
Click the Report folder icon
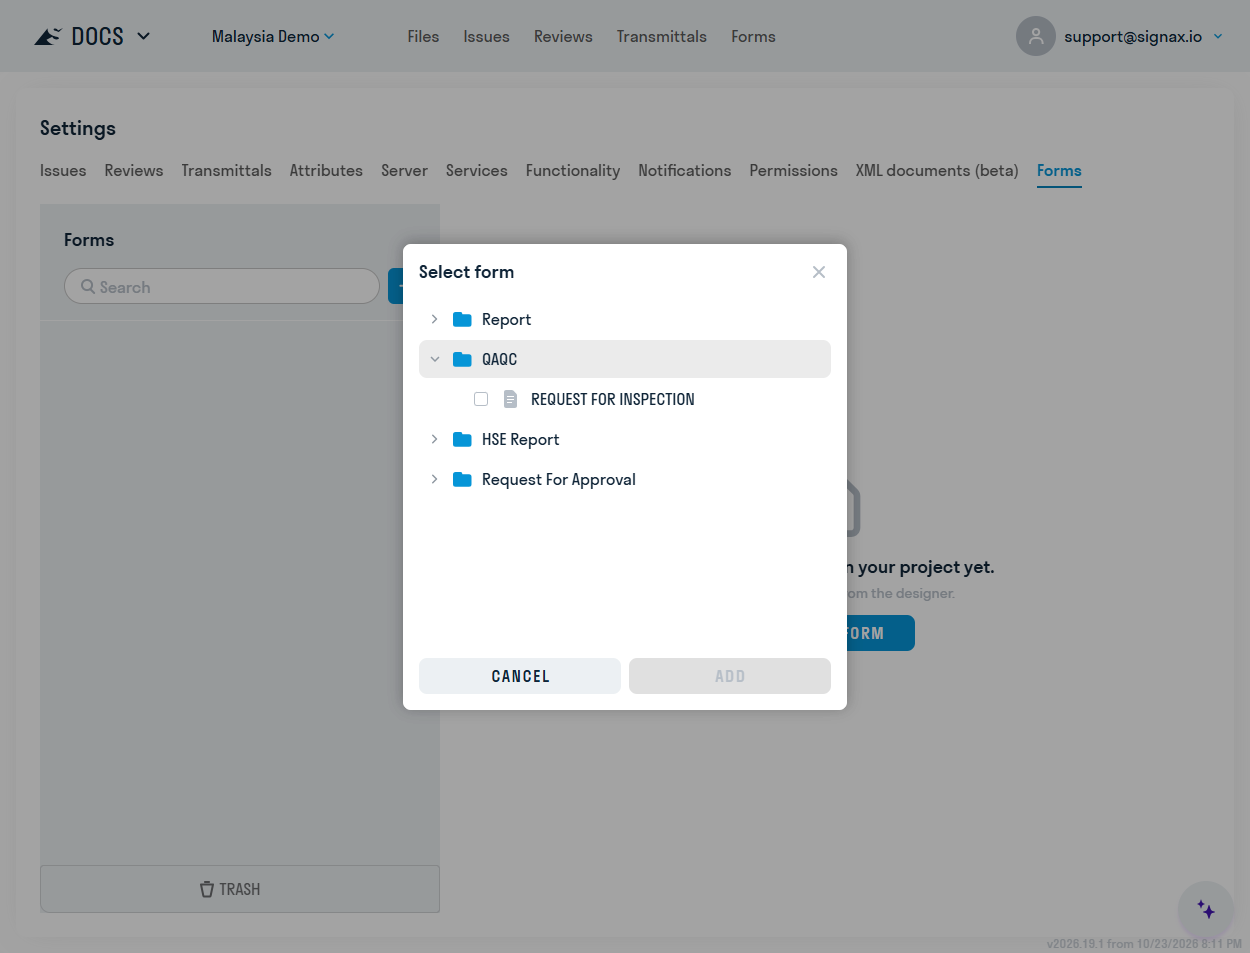click(x=462, y=319)
